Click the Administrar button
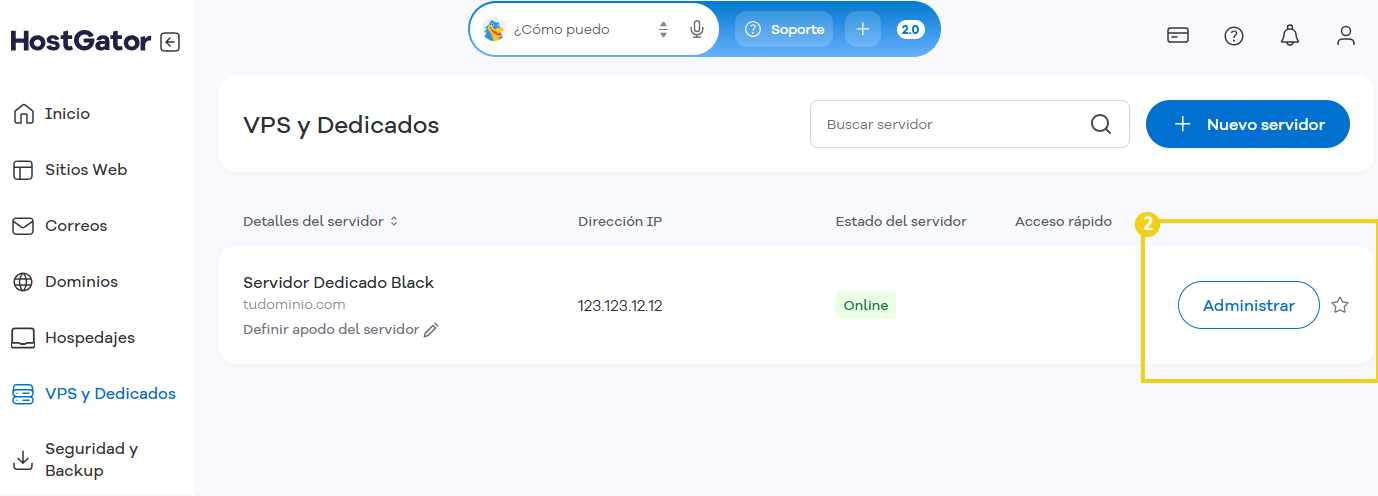The image size is (1378, 496). pyautogui.click(x=1249, y=306)
